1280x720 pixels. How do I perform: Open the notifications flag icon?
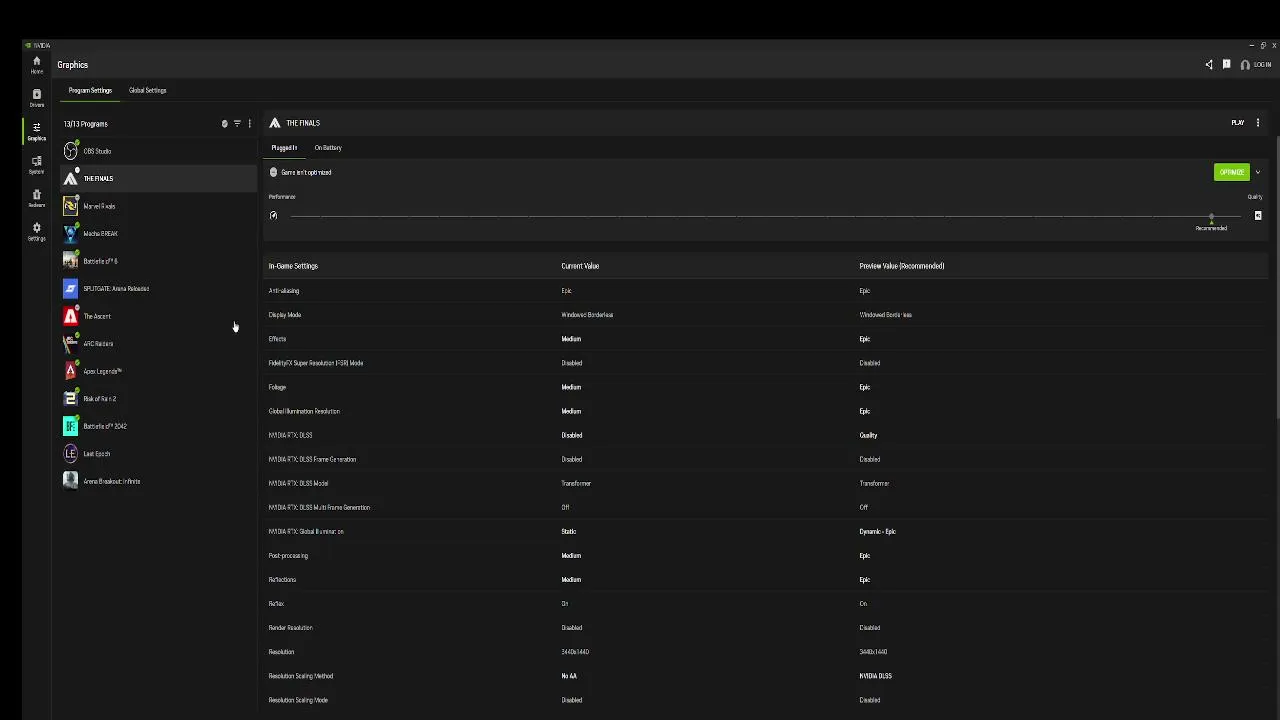pyautogui.click(x=1227, y=65)
